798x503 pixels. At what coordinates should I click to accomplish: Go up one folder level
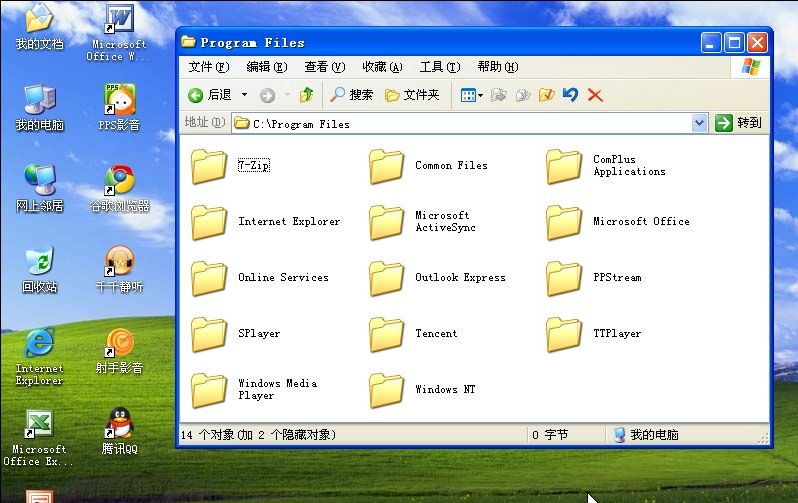306,95
